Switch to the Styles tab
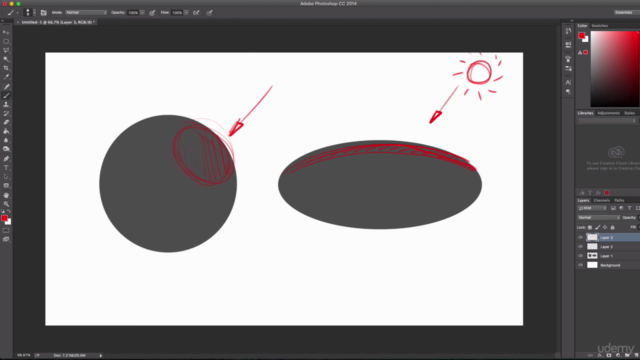The image size is (640, 360). tap(629, 113)
